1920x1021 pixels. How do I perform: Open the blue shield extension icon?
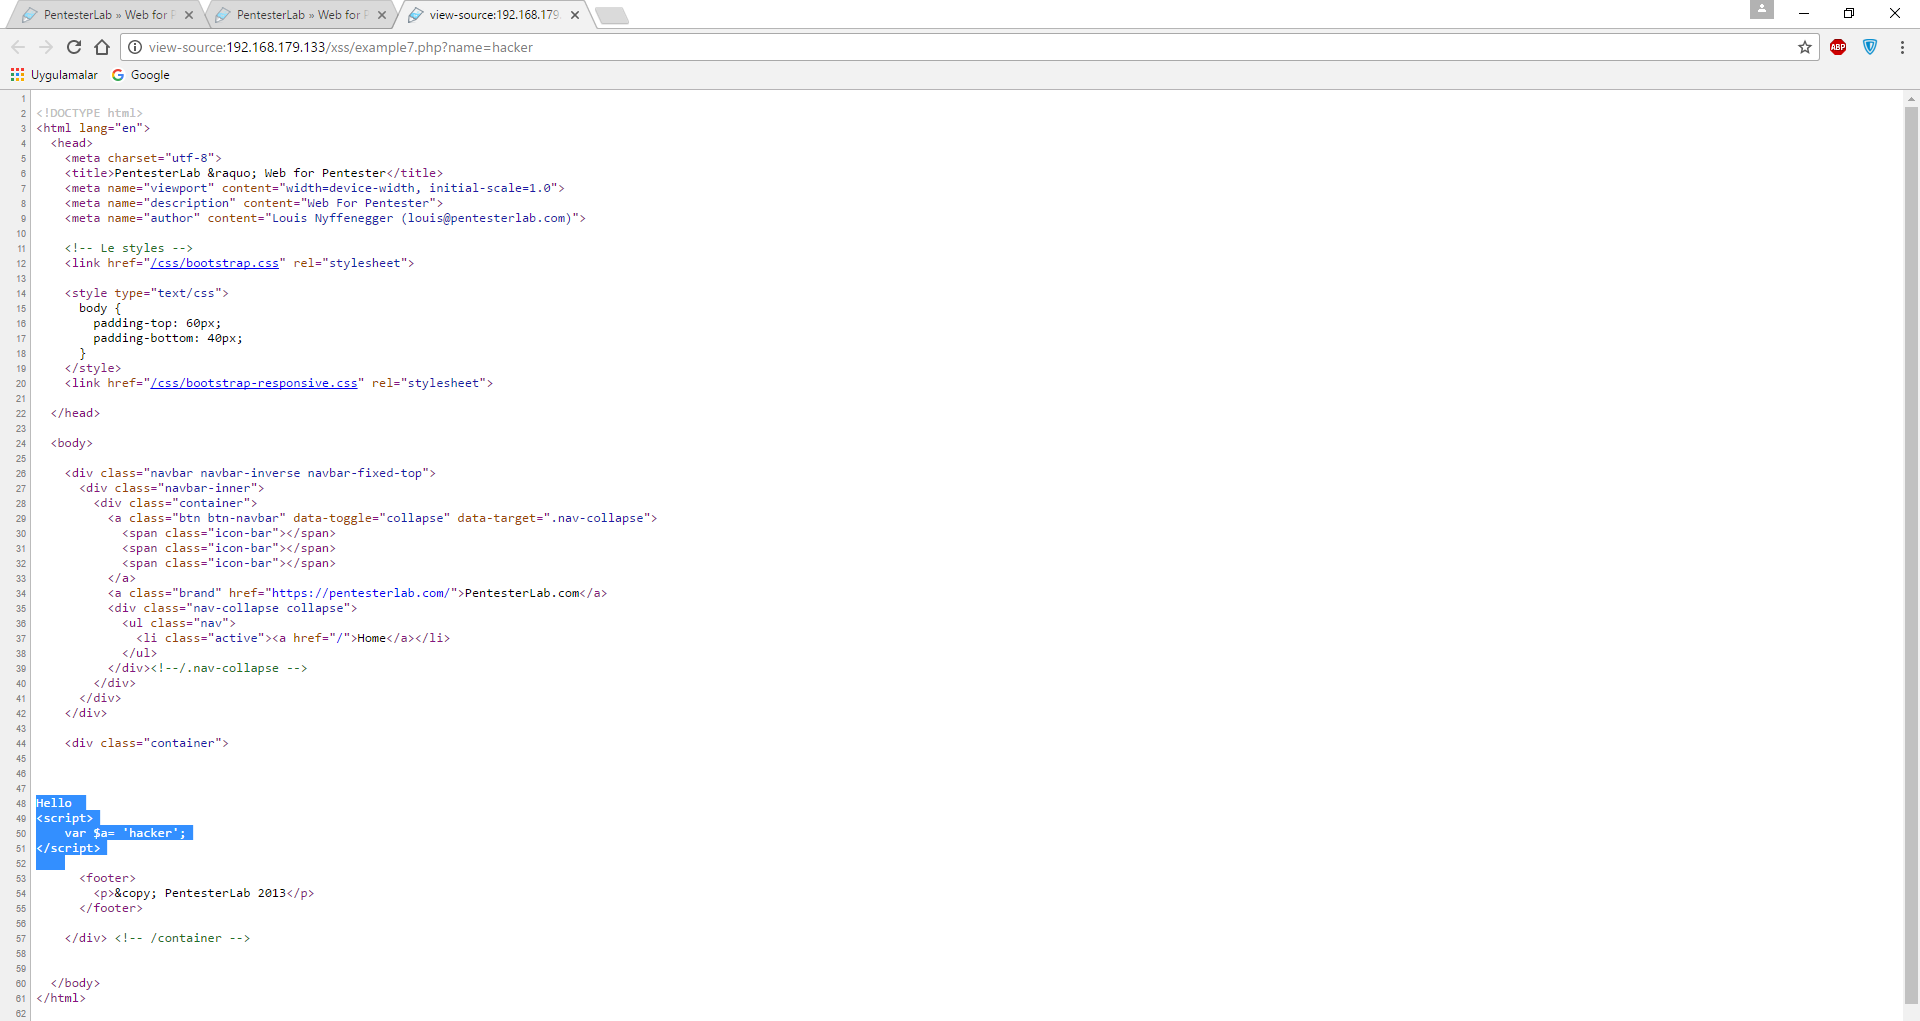(1870, 47)
